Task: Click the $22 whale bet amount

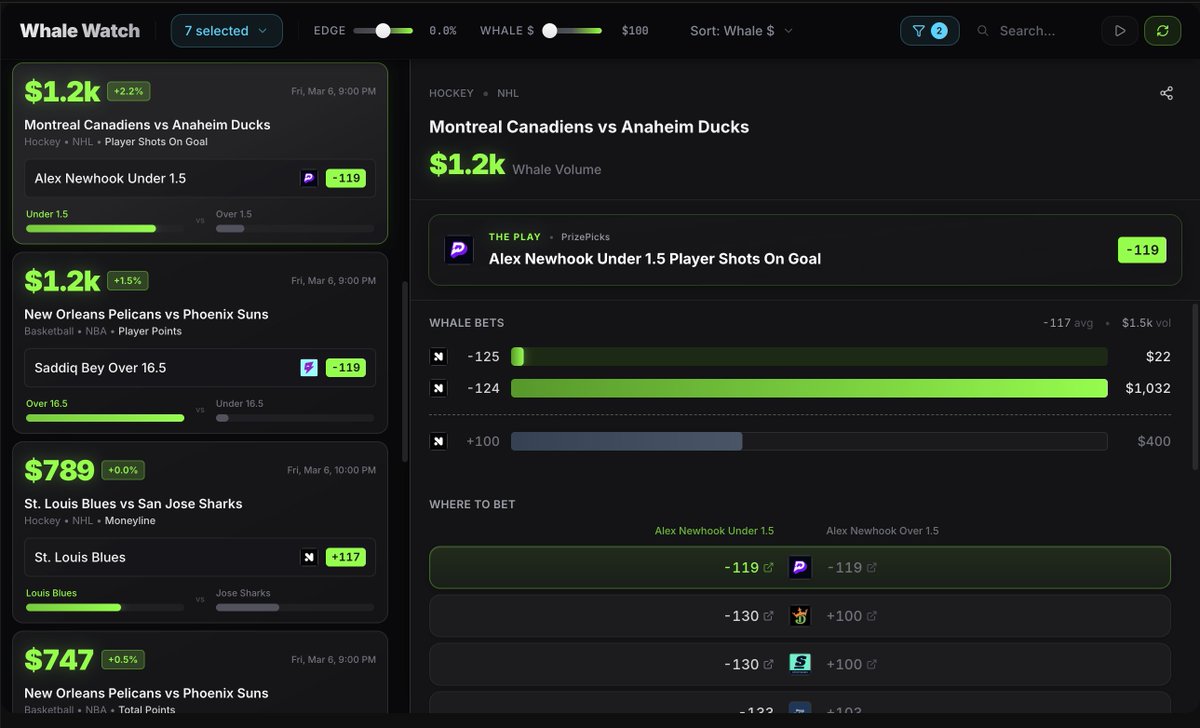Action: pyautogui.click(x=1159, y=356)
